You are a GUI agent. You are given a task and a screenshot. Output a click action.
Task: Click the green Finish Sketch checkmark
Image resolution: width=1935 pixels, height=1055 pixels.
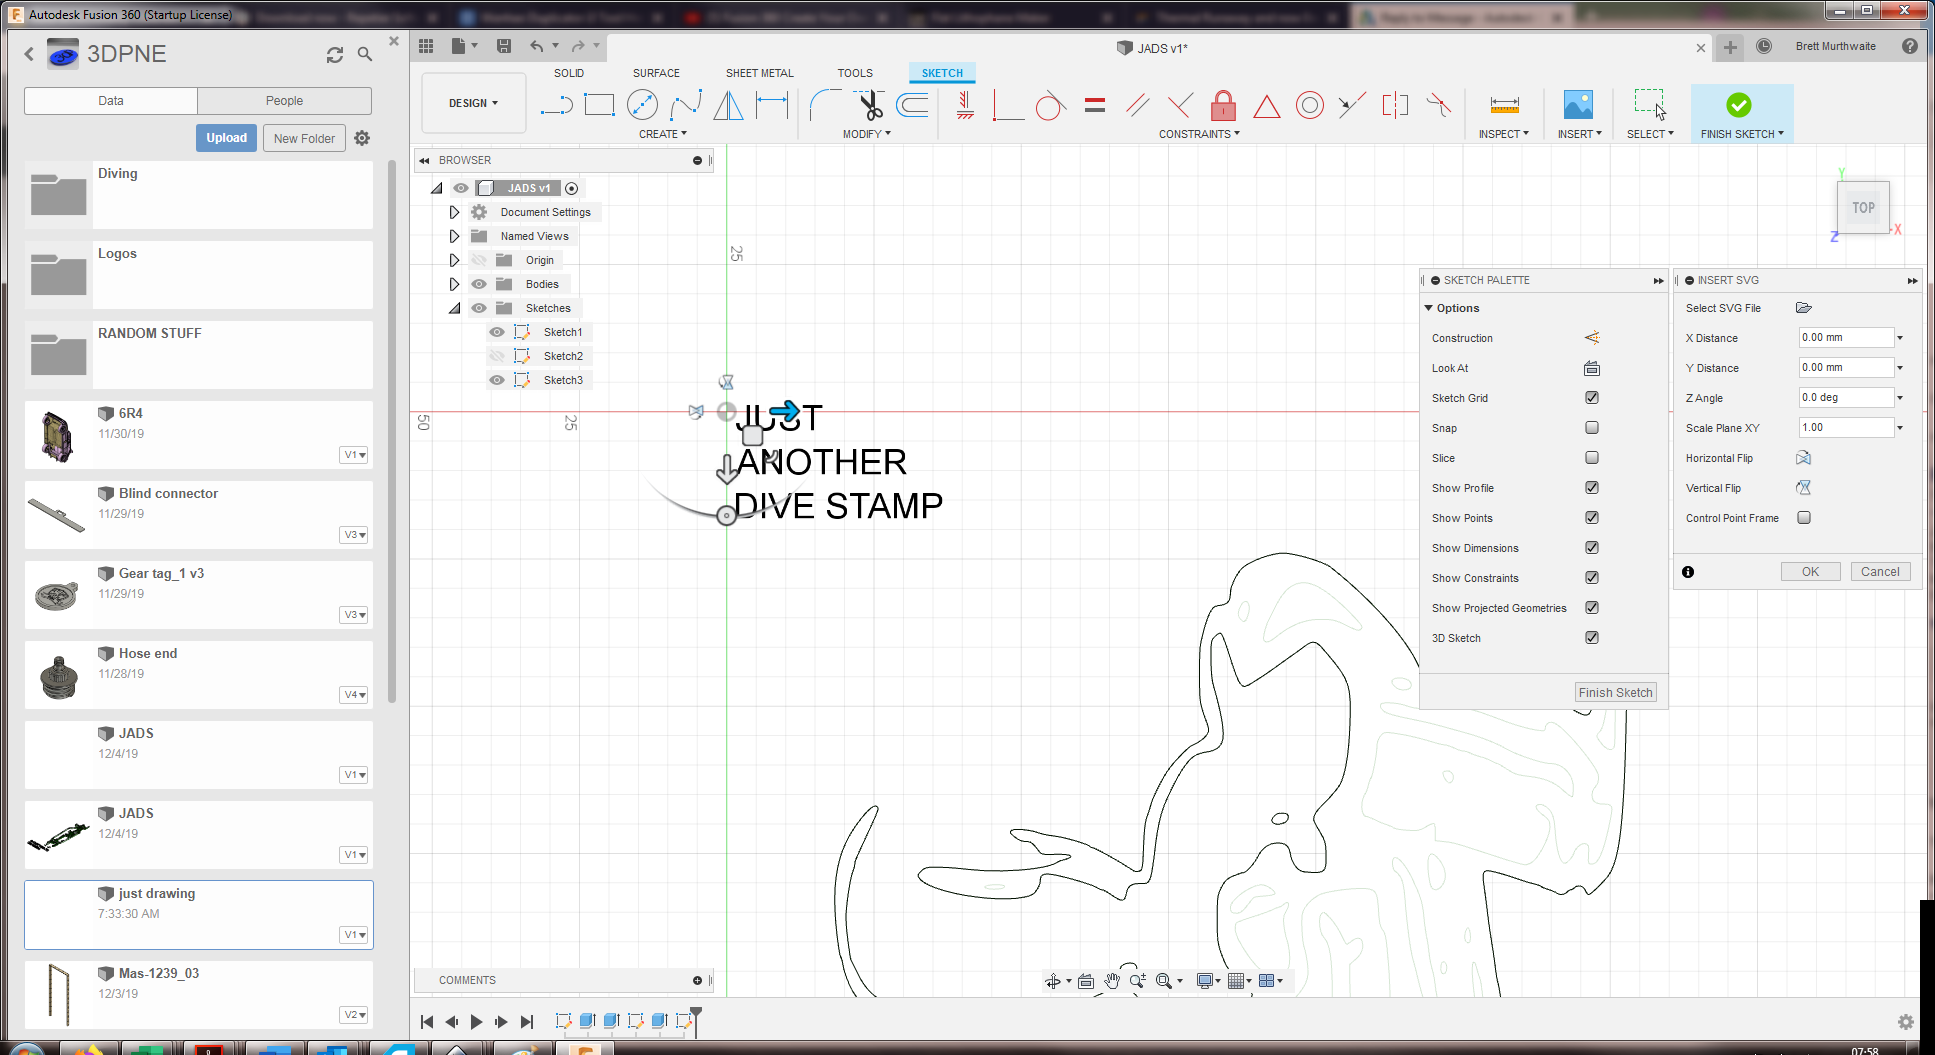pyautogui.click(x=1739, y=105)
